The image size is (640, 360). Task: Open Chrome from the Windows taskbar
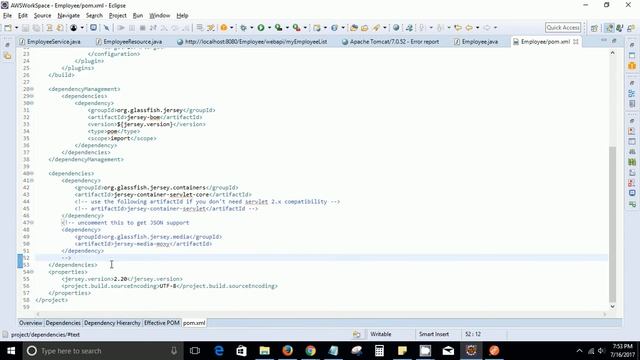(x=311, y=351)
